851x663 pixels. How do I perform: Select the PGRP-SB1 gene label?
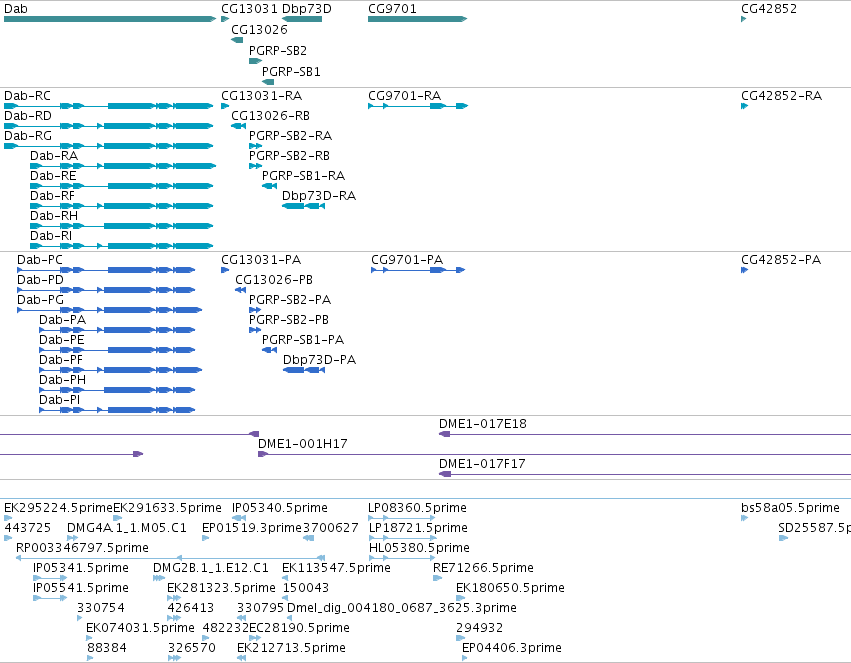coord(291,72)
